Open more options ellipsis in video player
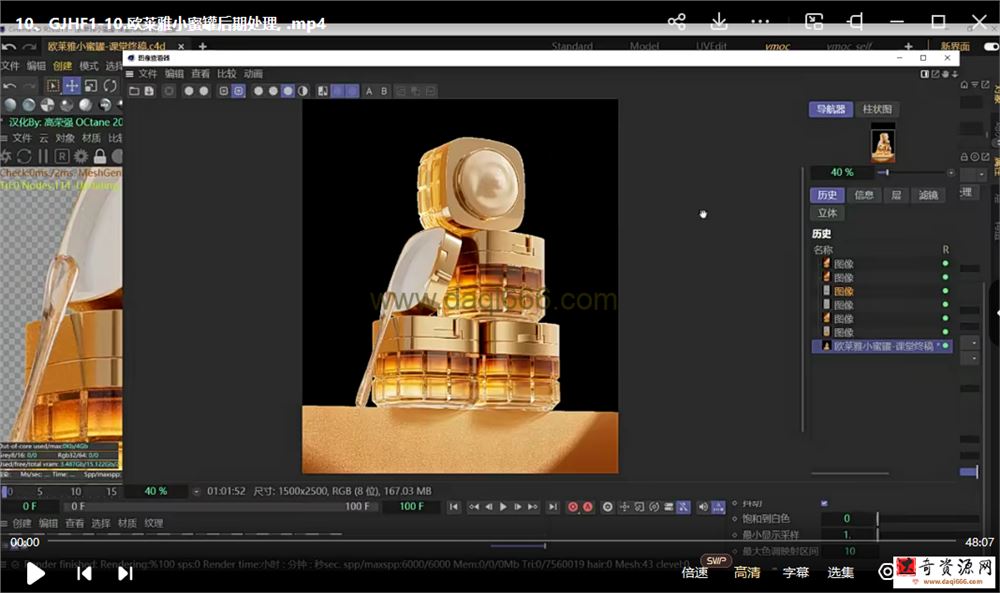This screenshot has width=1000, height=593. tap(760, 22)
